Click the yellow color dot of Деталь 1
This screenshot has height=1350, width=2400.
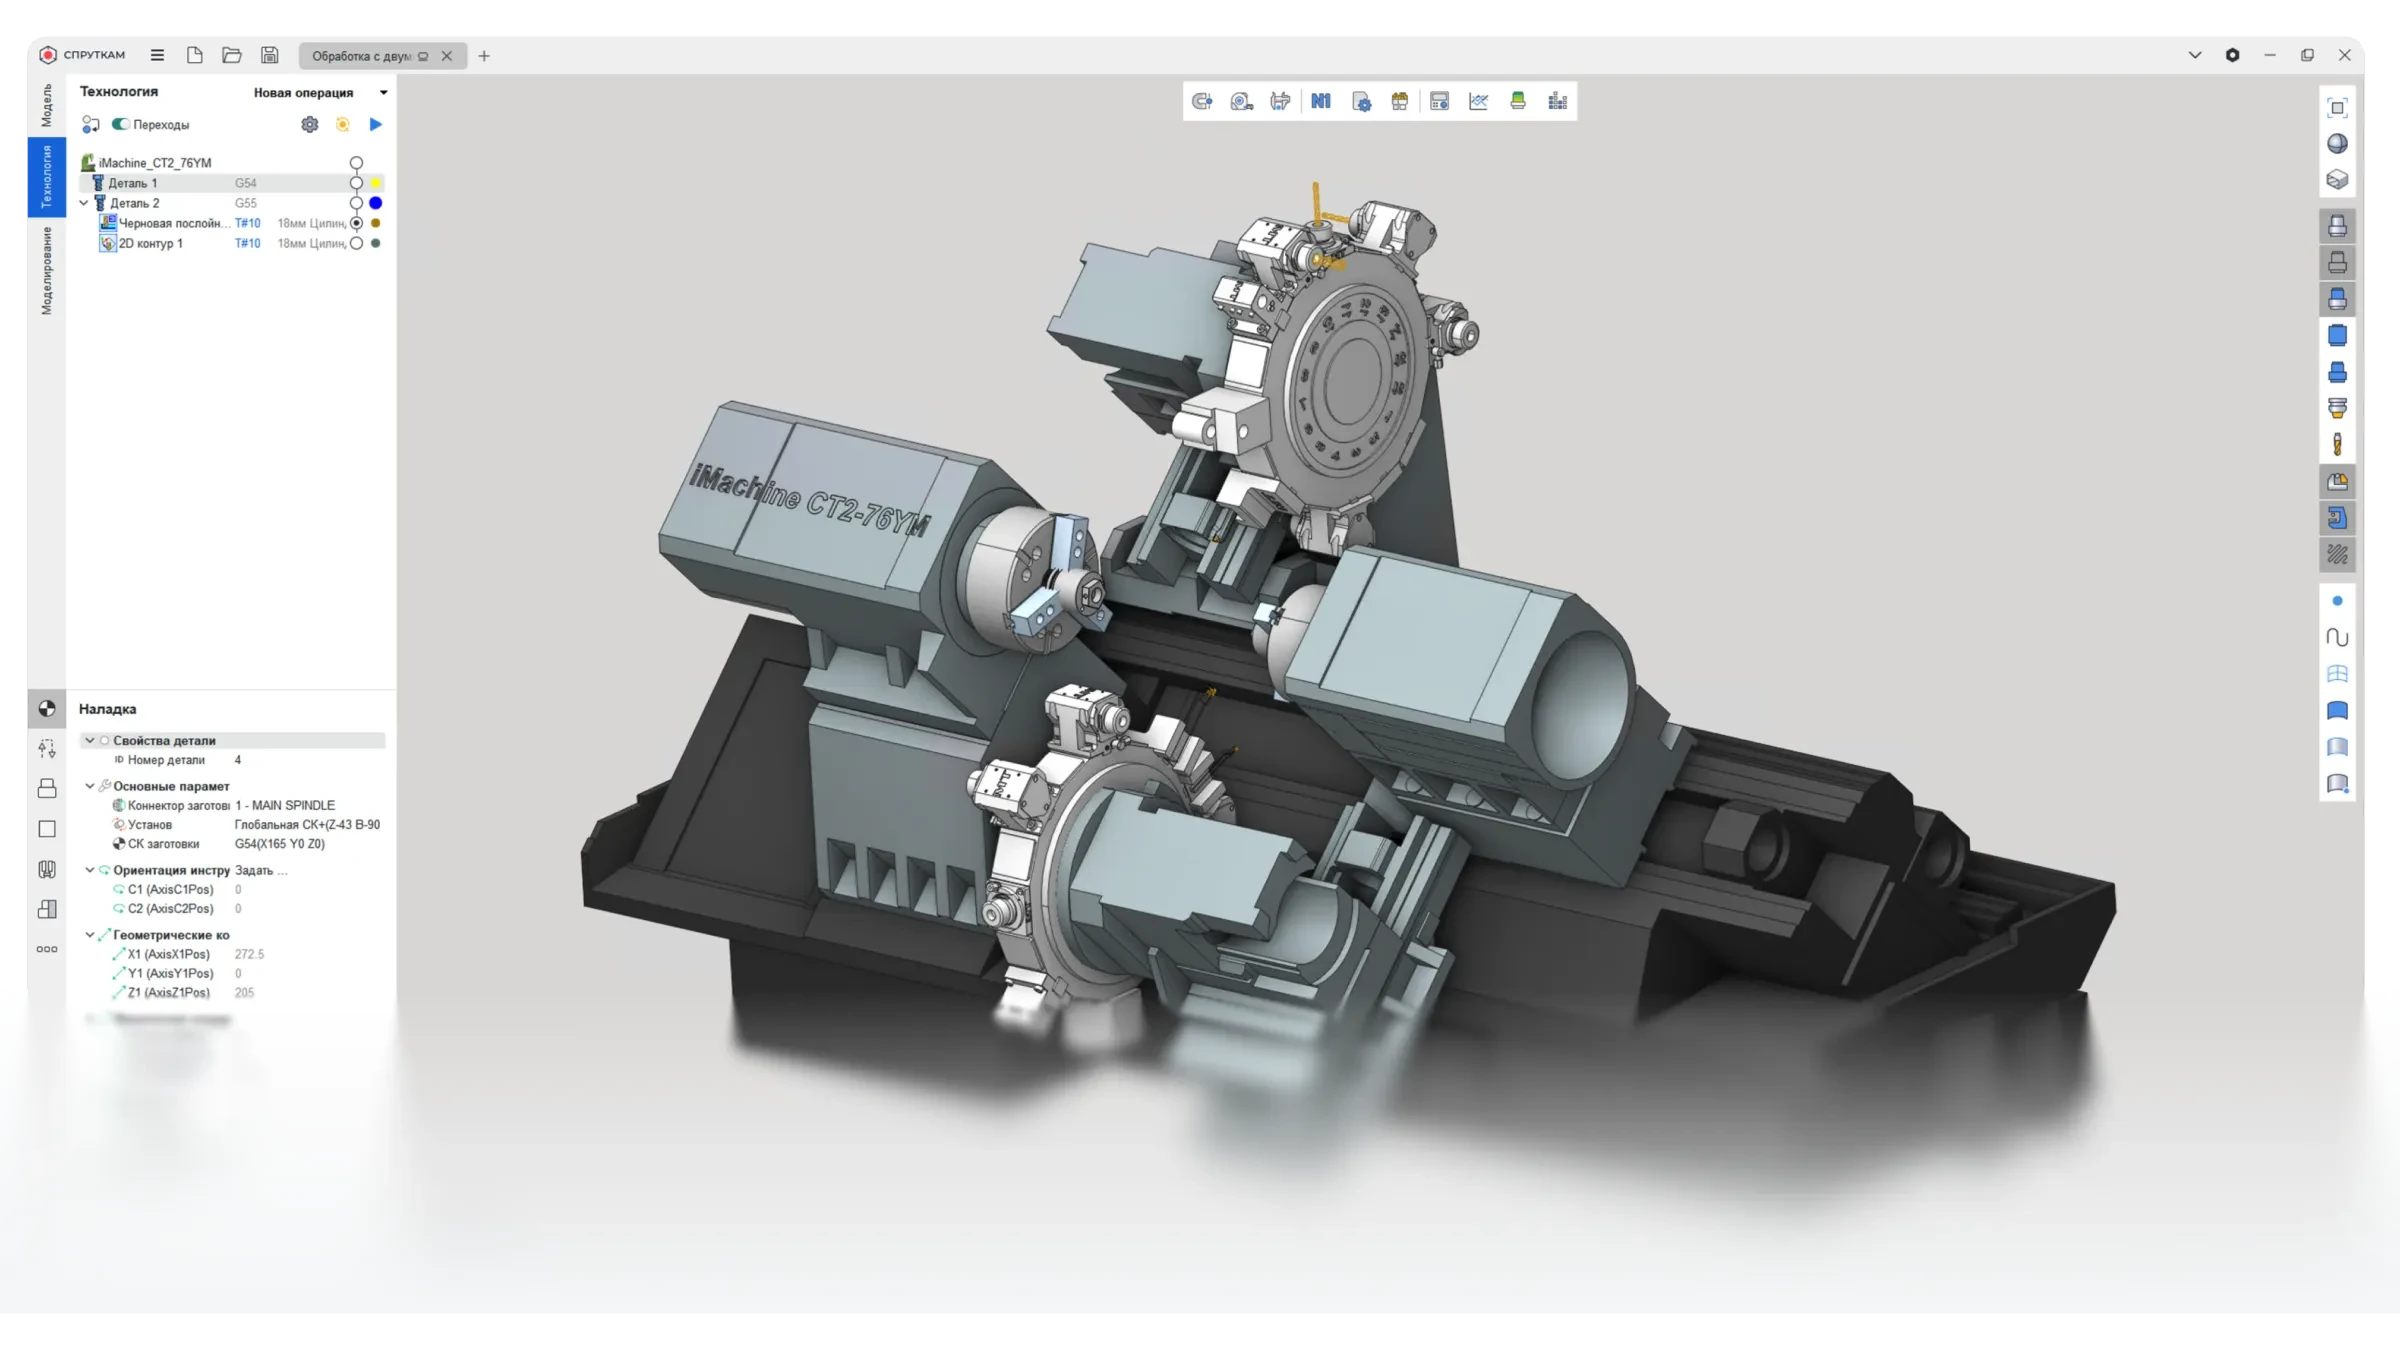click(x=376, y=183)
